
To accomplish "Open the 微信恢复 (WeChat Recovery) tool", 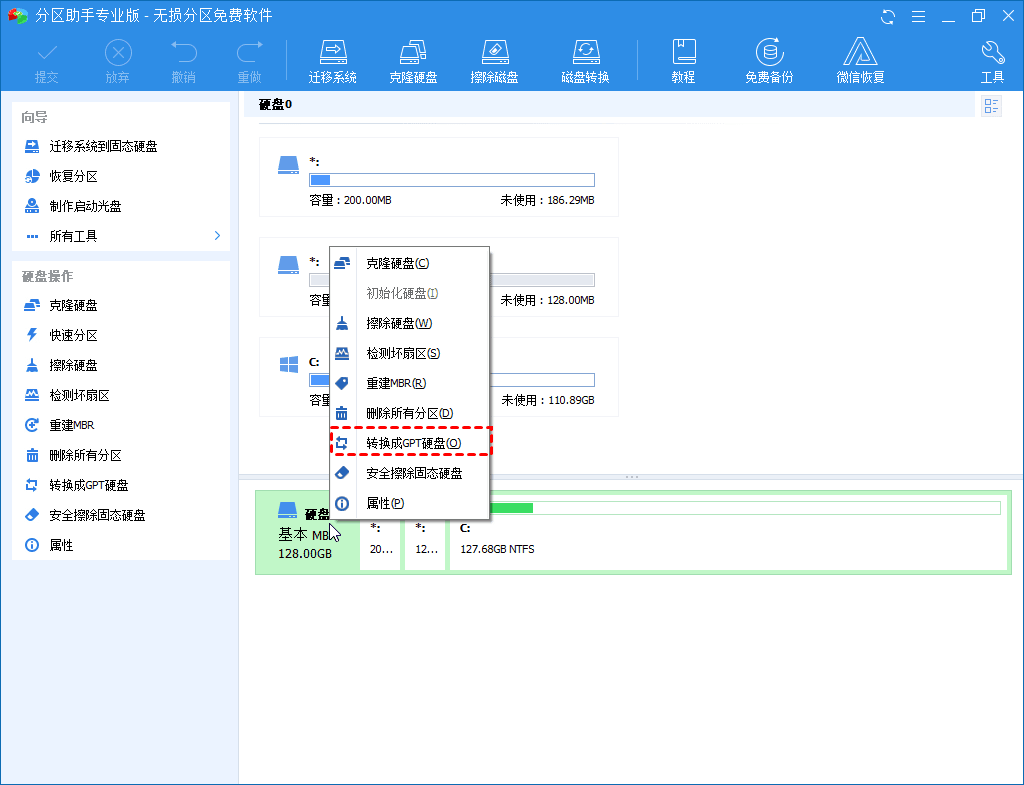I will (x=860, y=59).
